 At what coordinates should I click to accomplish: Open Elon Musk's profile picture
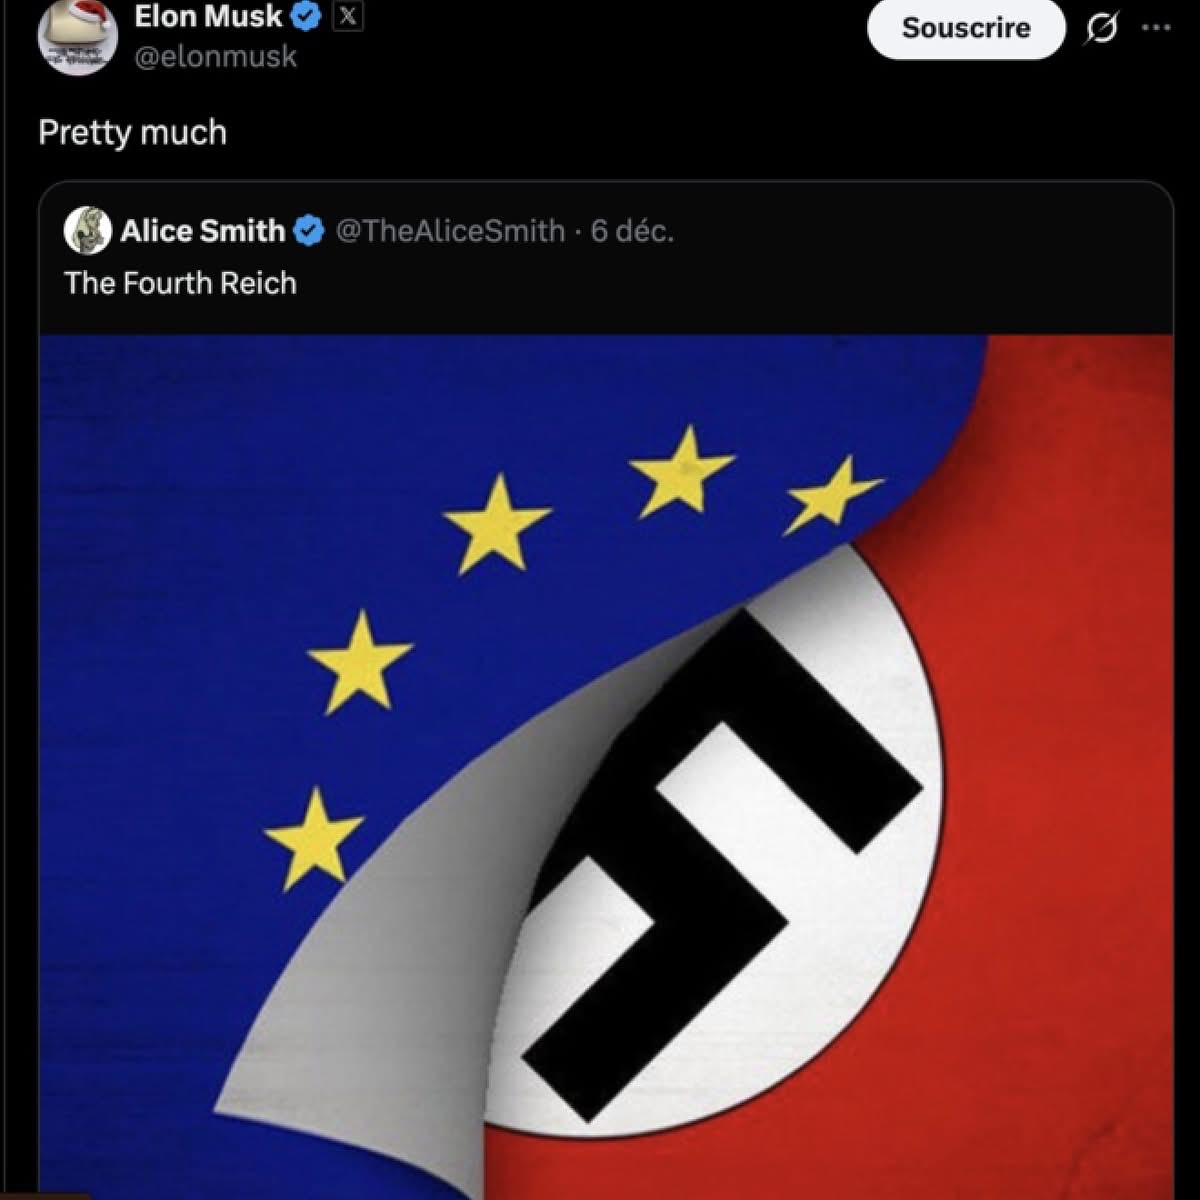click(78, 36)
